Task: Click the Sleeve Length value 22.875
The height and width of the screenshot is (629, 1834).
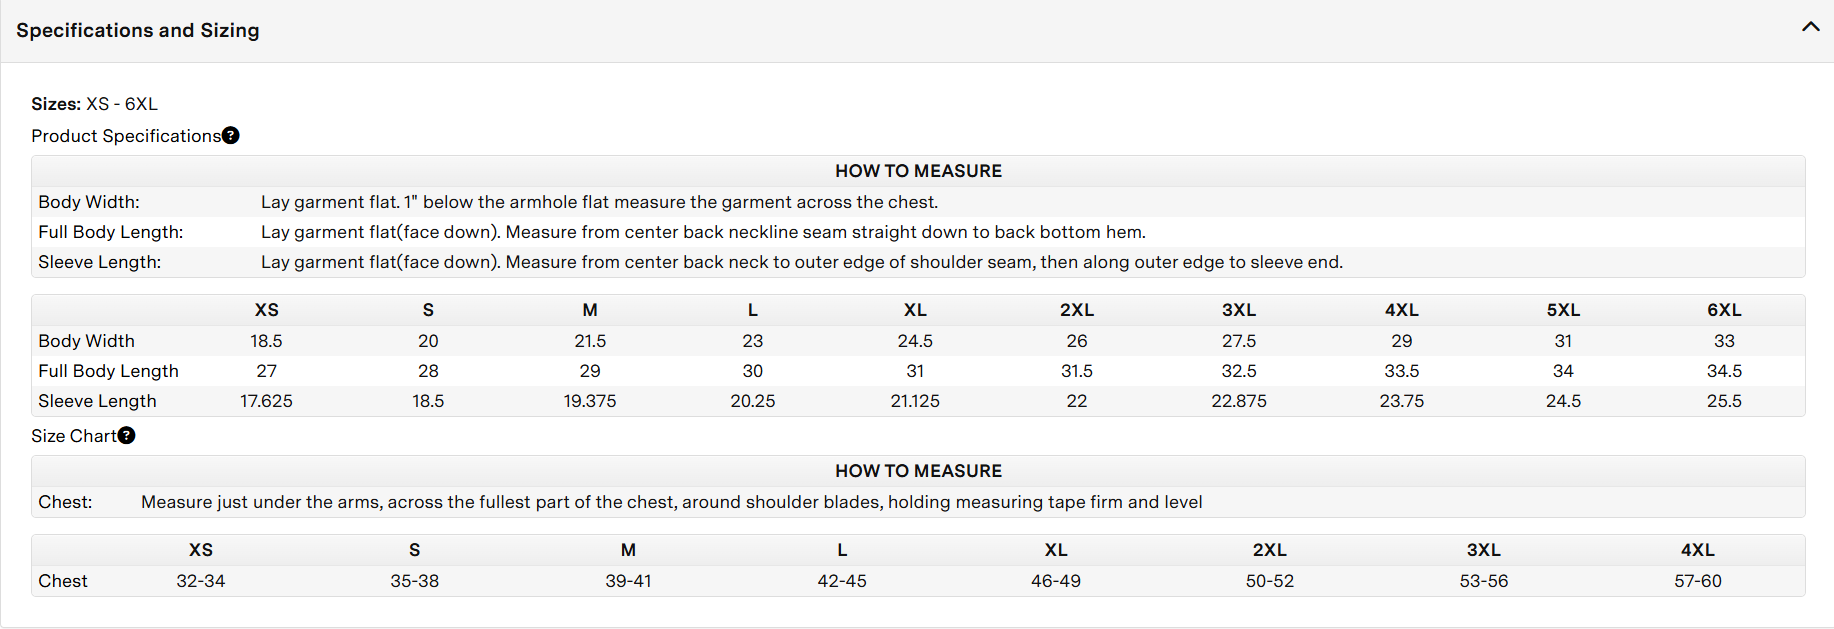Action: (1239, 401)
